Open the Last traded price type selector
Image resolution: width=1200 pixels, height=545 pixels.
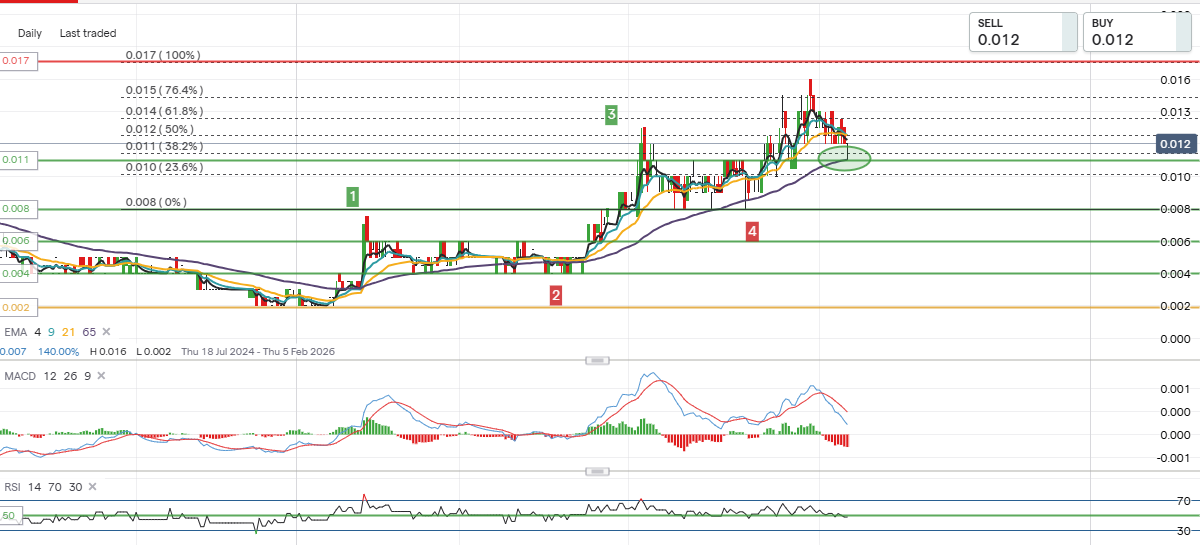click(88, 33)
